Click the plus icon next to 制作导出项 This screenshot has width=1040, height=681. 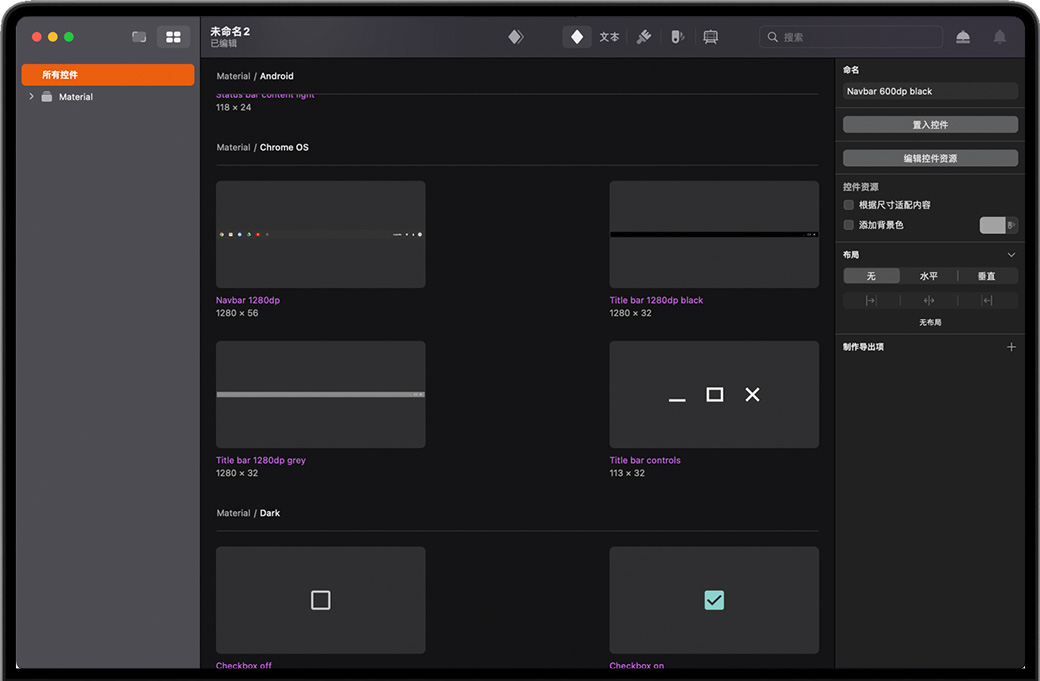click(x=1011, y=347)
